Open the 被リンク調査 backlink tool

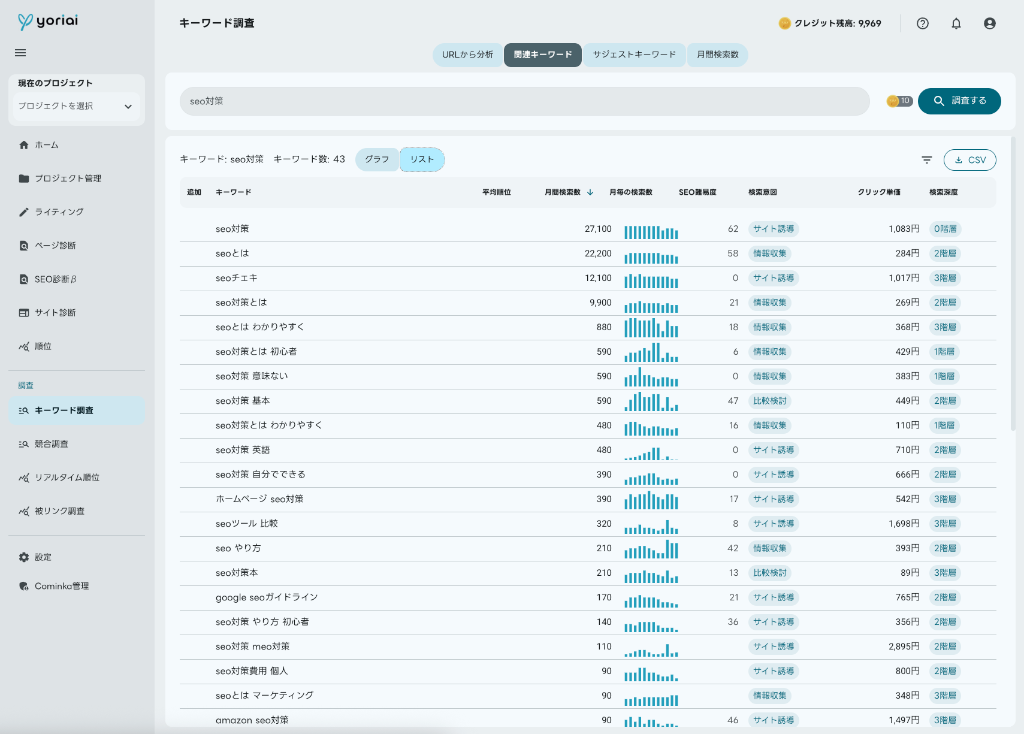tap(60, 513)
